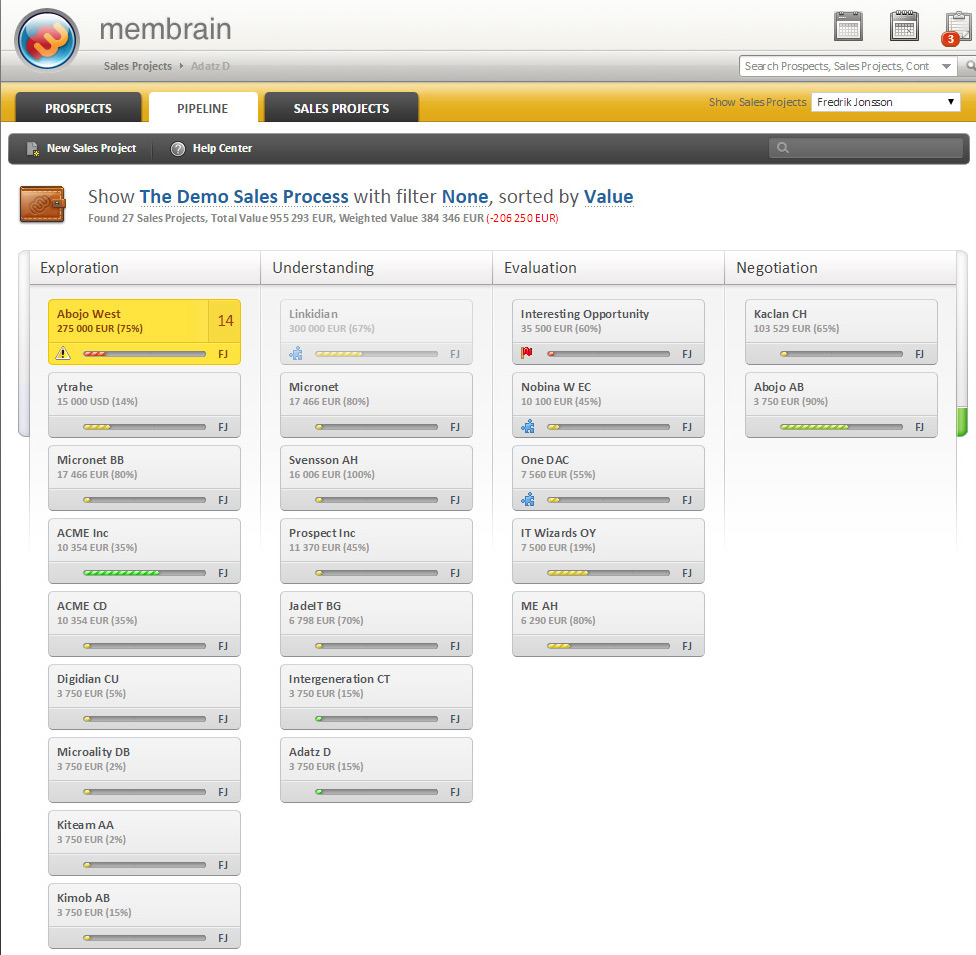Open the Digidian CU project card

144,697
